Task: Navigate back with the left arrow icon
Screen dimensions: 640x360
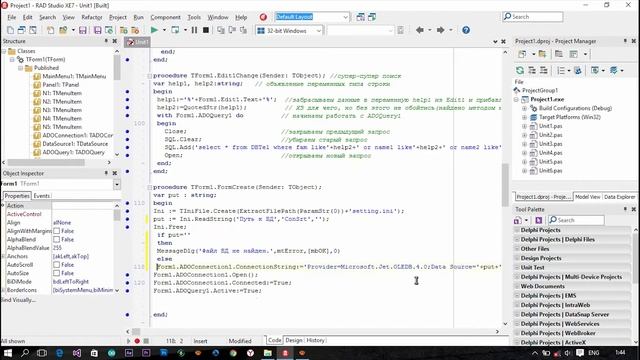Action: tap(420, 30)
